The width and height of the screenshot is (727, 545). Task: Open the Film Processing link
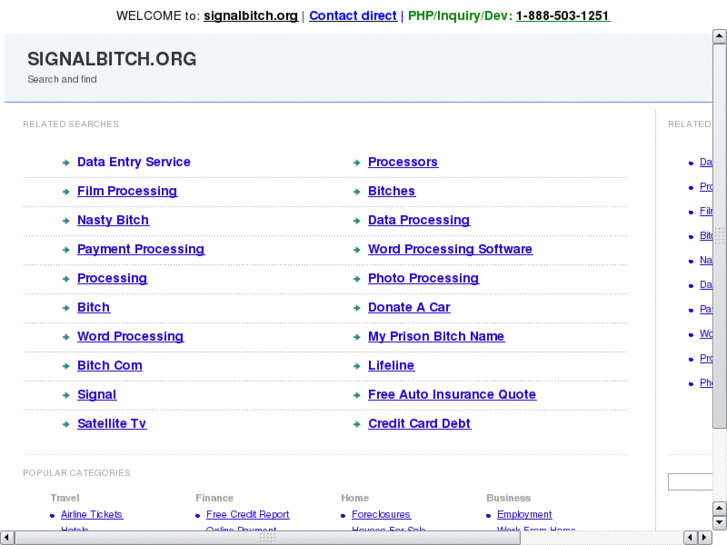[127, 191]
